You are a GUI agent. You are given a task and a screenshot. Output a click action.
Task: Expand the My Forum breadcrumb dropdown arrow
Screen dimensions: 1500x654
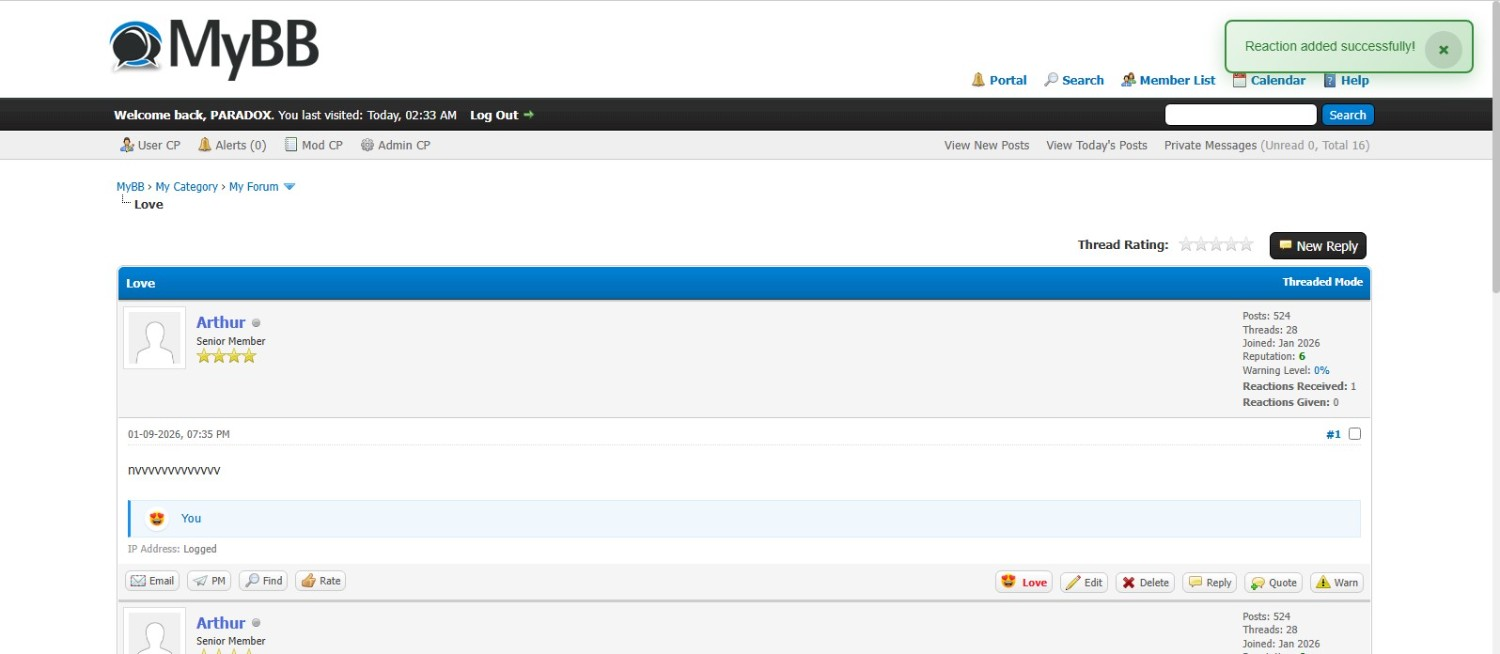(x=289, y=187)
